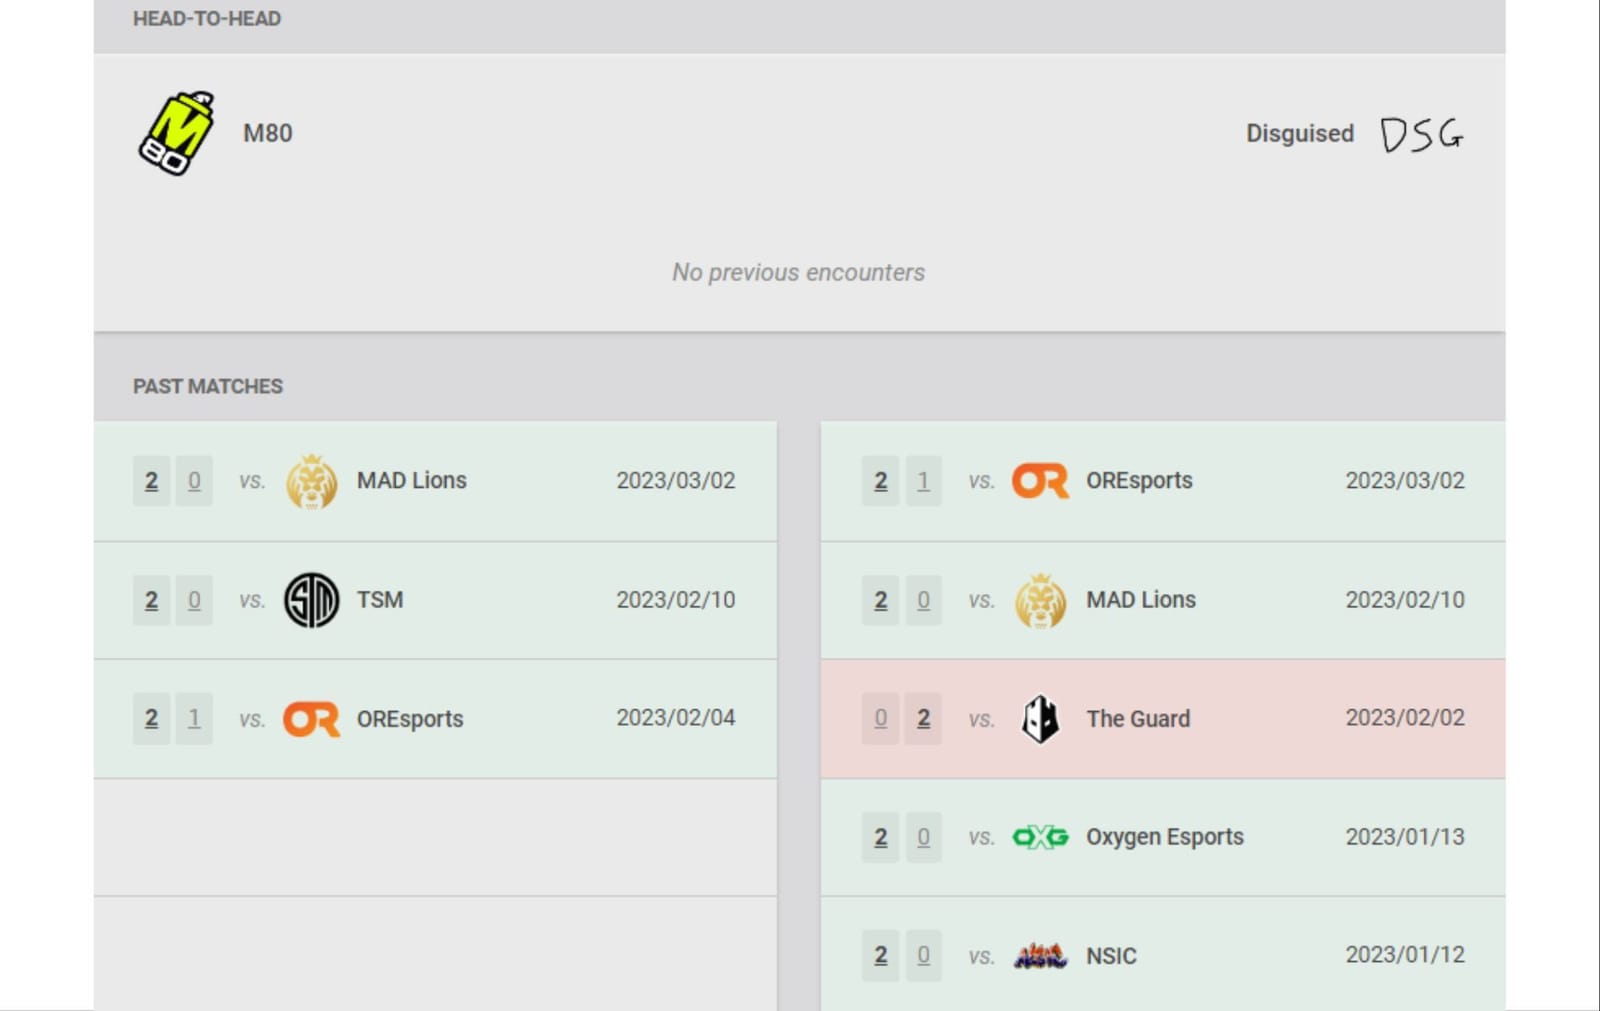
Task: Select the MAD Lions logo in left column
Action: point(311,480)
